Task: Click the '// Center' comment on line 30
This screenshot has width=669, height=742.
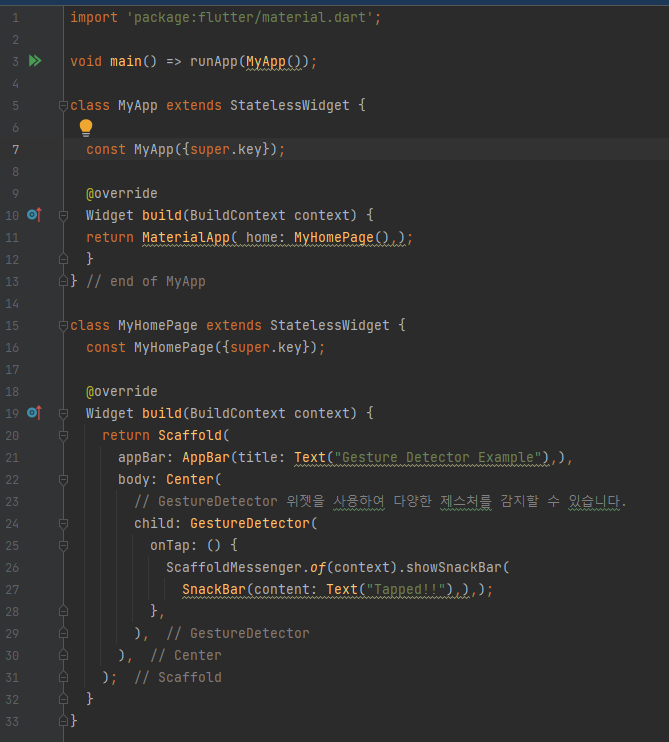Action: click(x=185, y=655)
